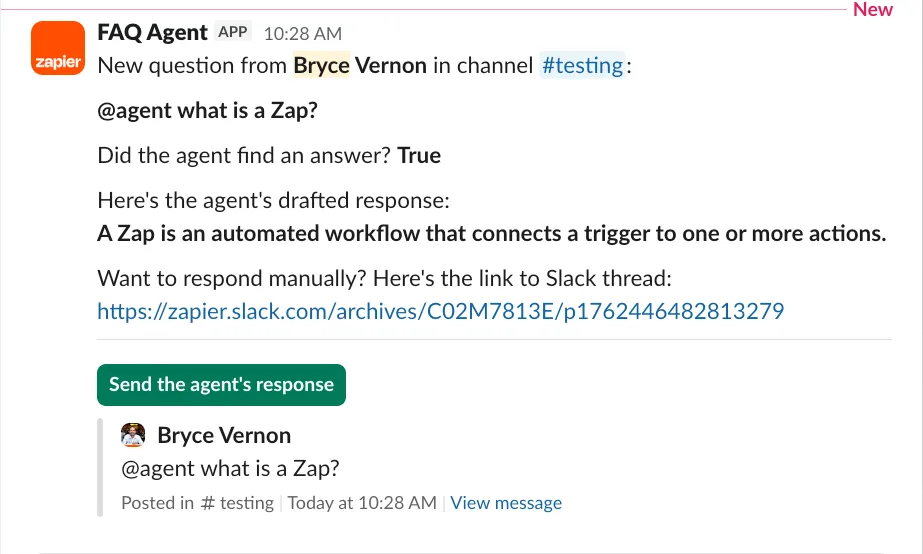This screenshot has width=923, height=554.
Task: Click the APP badge next to FAQ Agent
Action: pyautogui.click(x=233, y=32)
